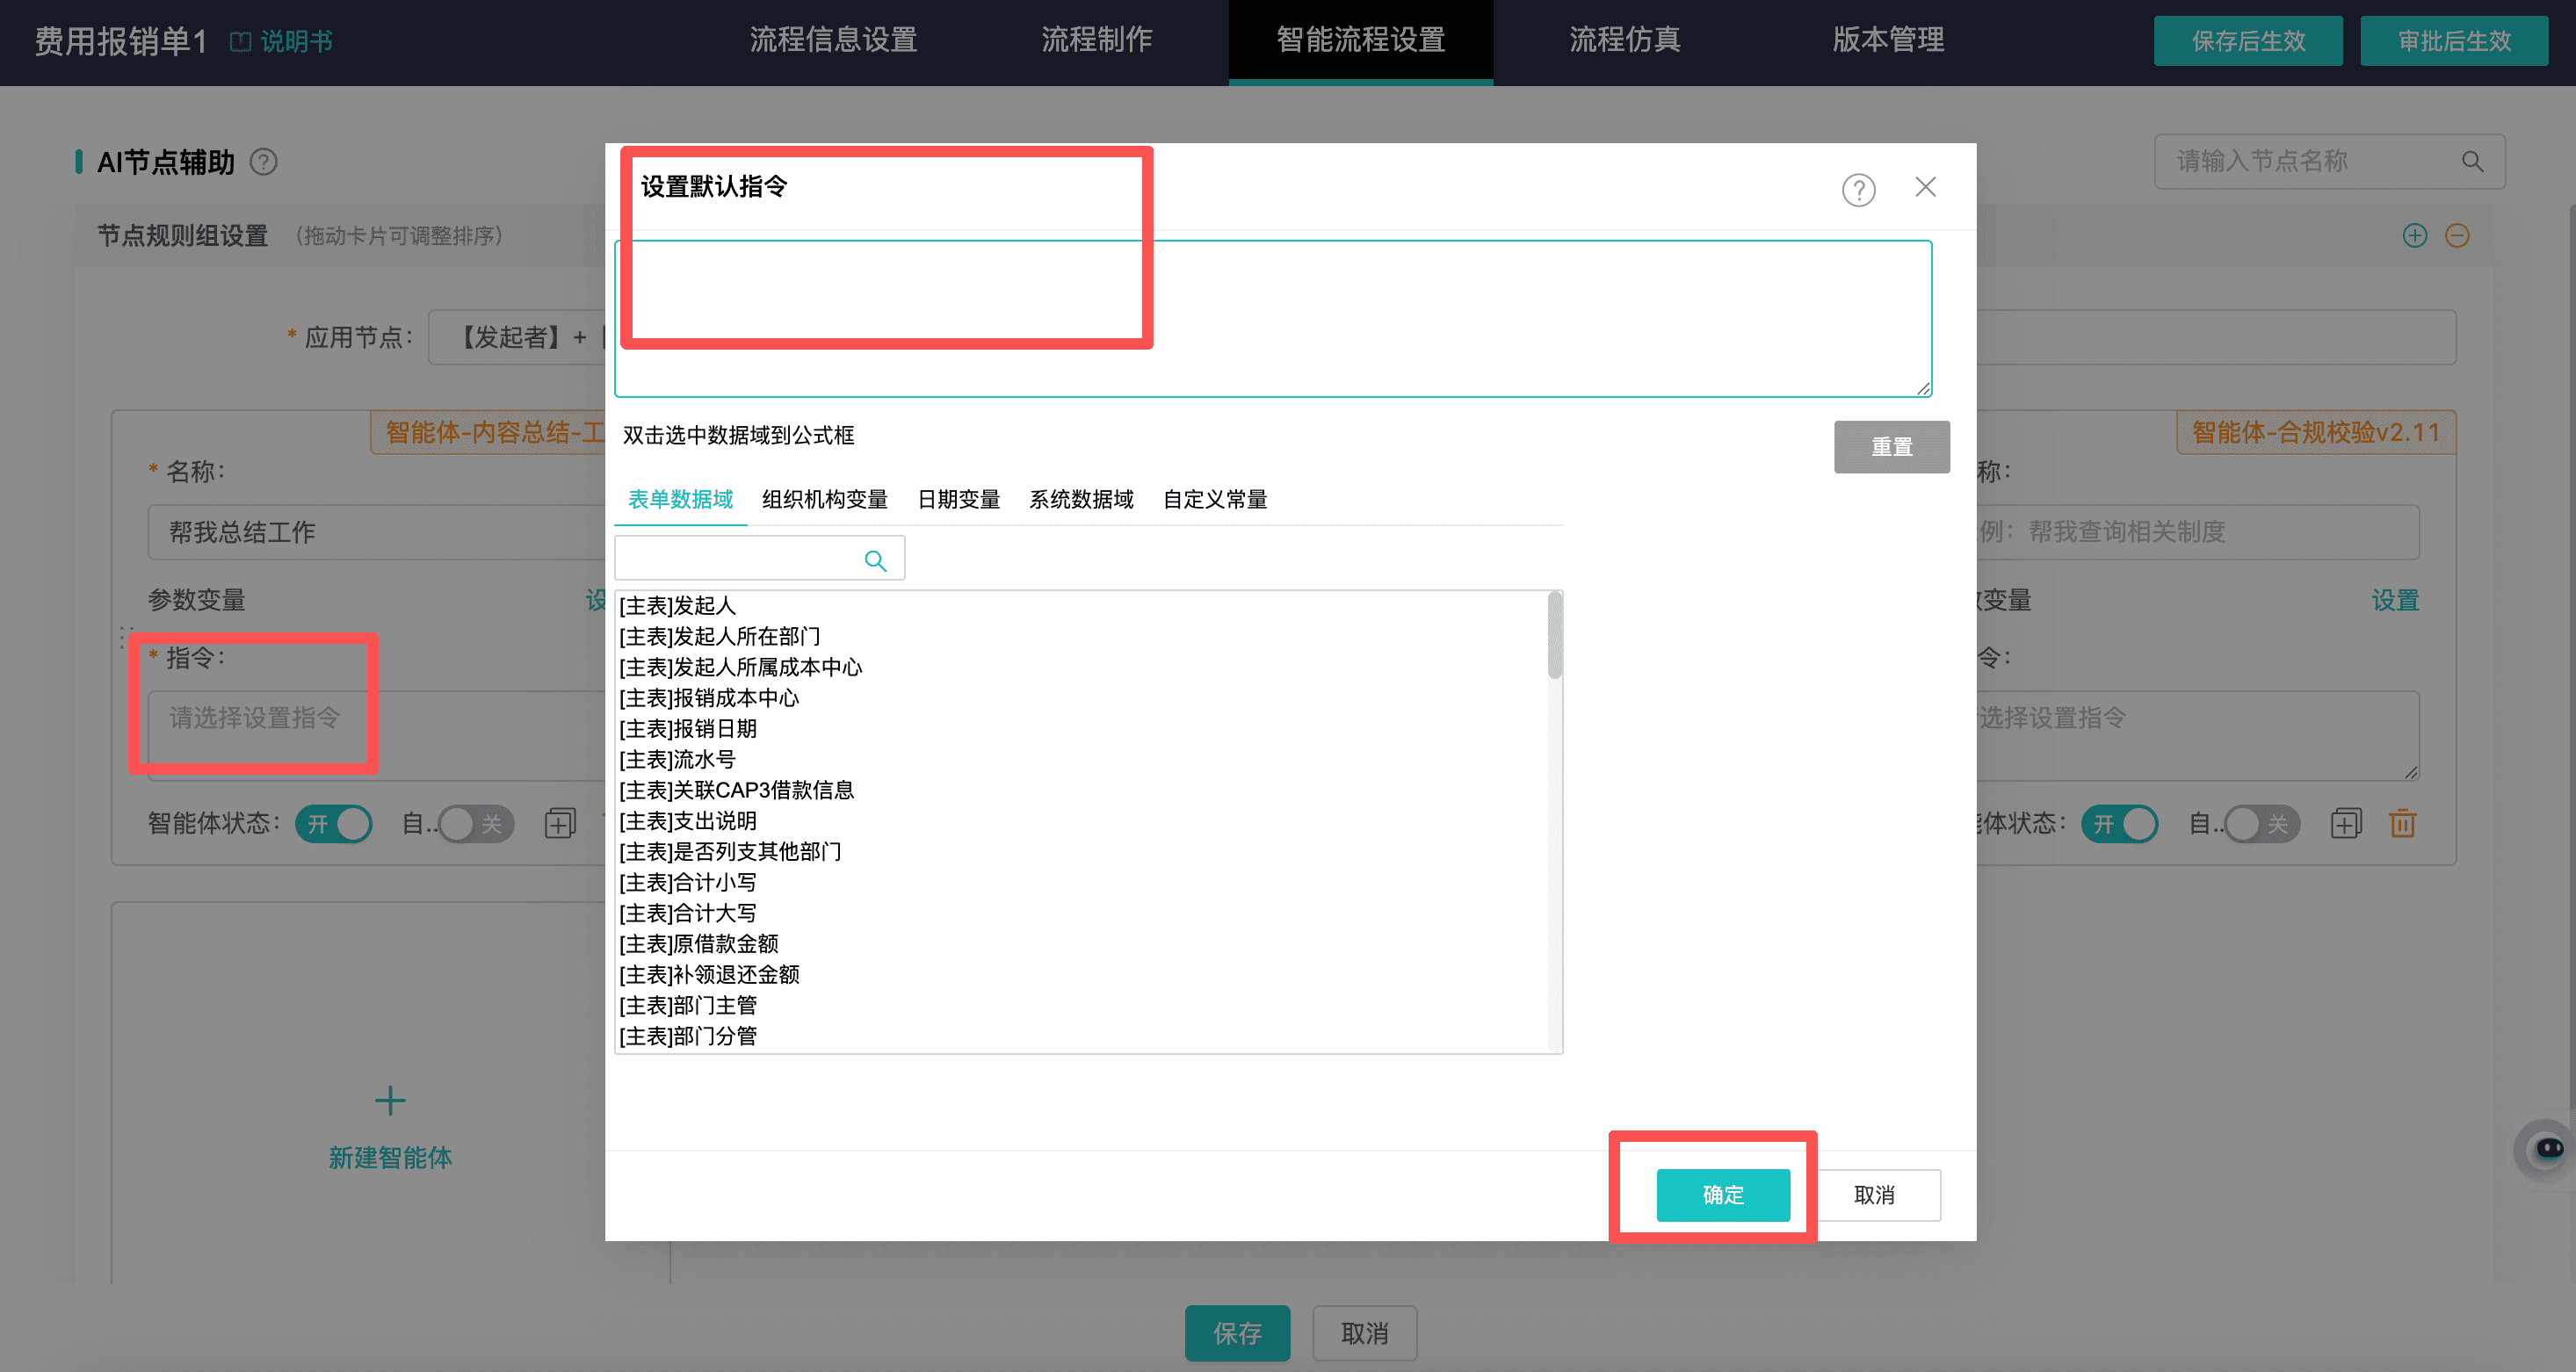This screenshot has width=2576, height=1372.
Task: Copy the 内容总结 agent card
Action: click(560, 823)
